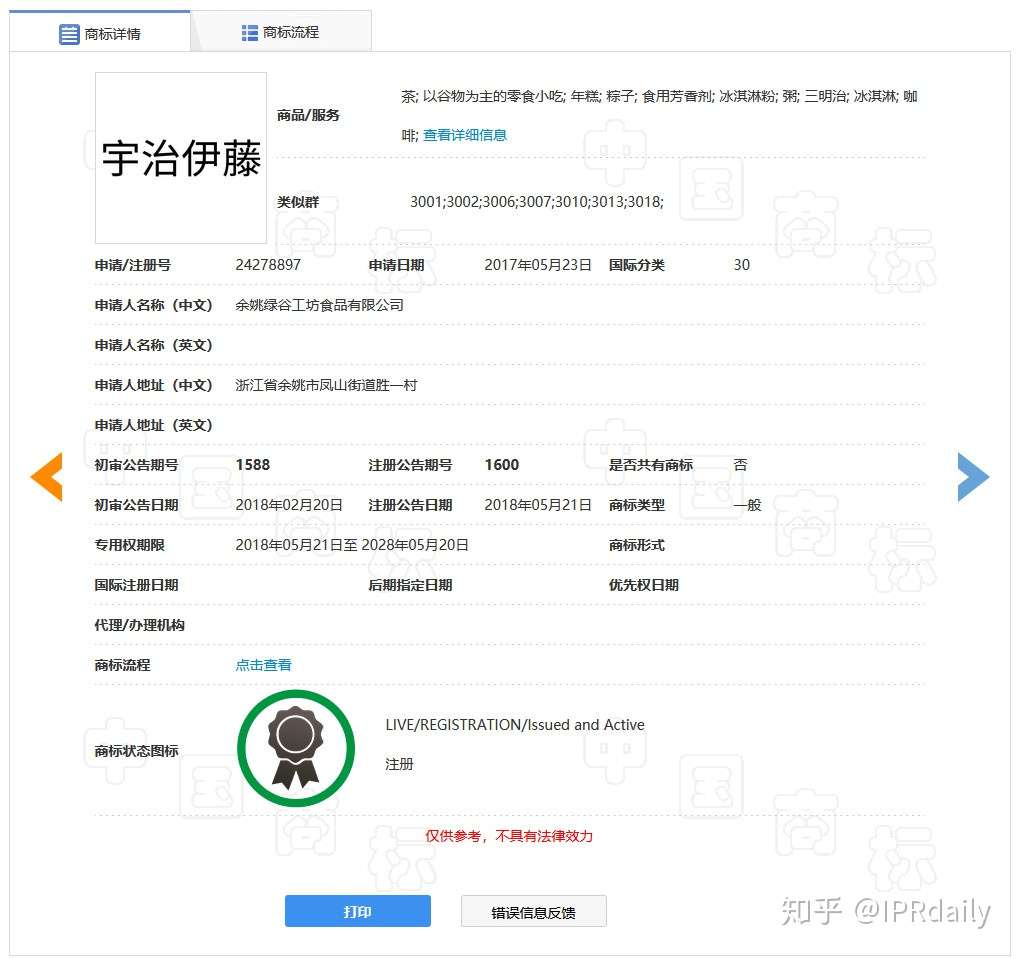Click the 后期指定日期 label
1017x958 pixels.
click(x=410, y=584)
